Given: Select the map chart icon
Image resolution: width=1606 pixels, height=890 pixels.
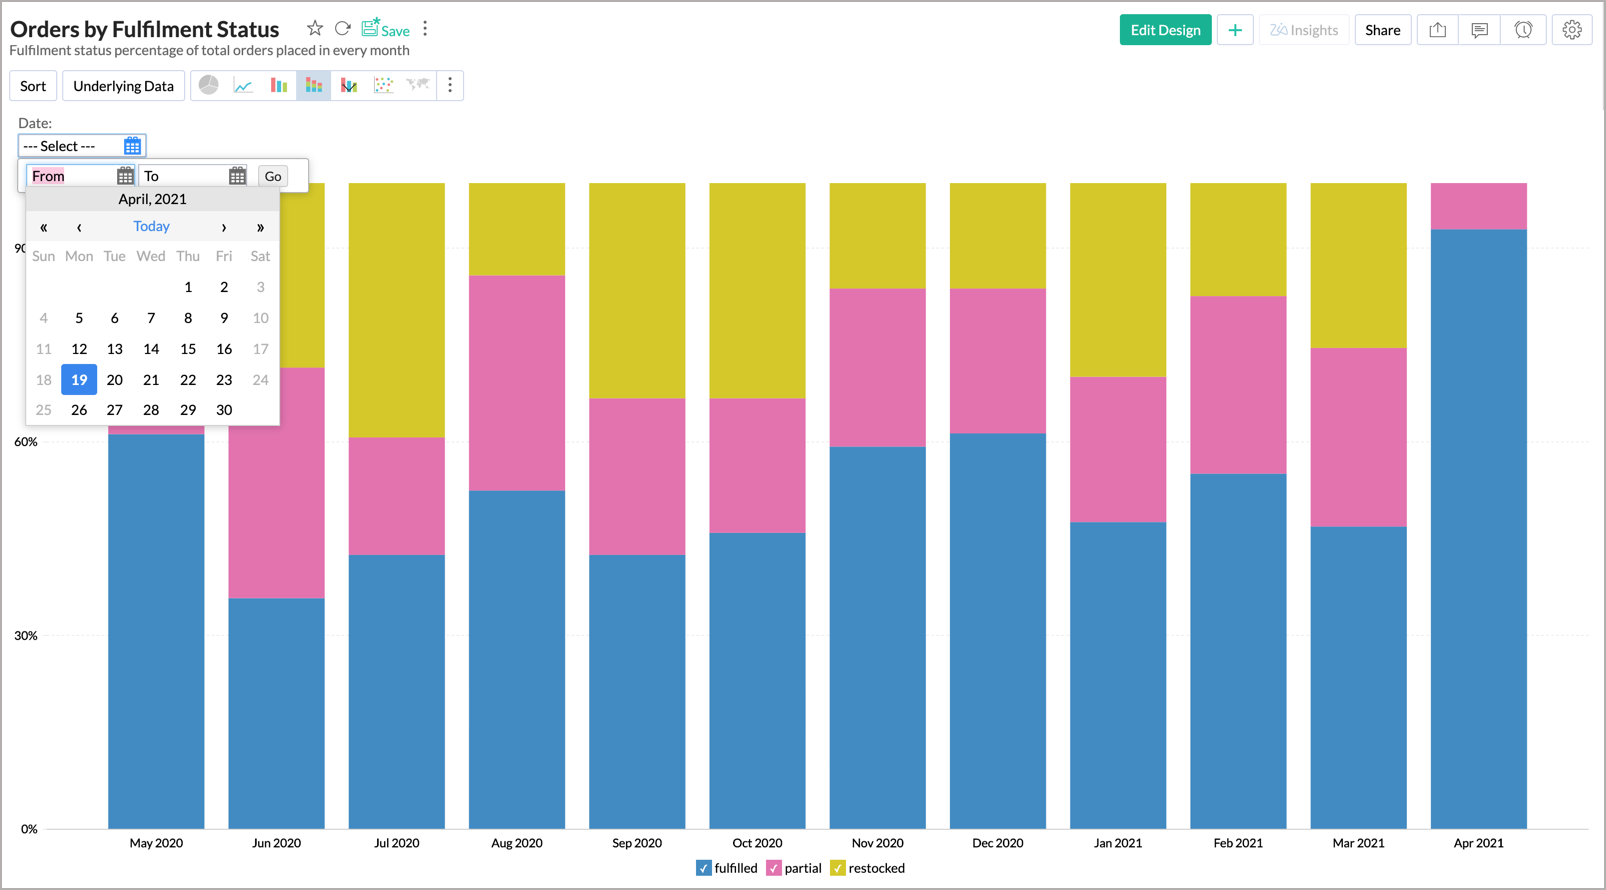Looking at the screenshot, I should [x=418, y=86].
